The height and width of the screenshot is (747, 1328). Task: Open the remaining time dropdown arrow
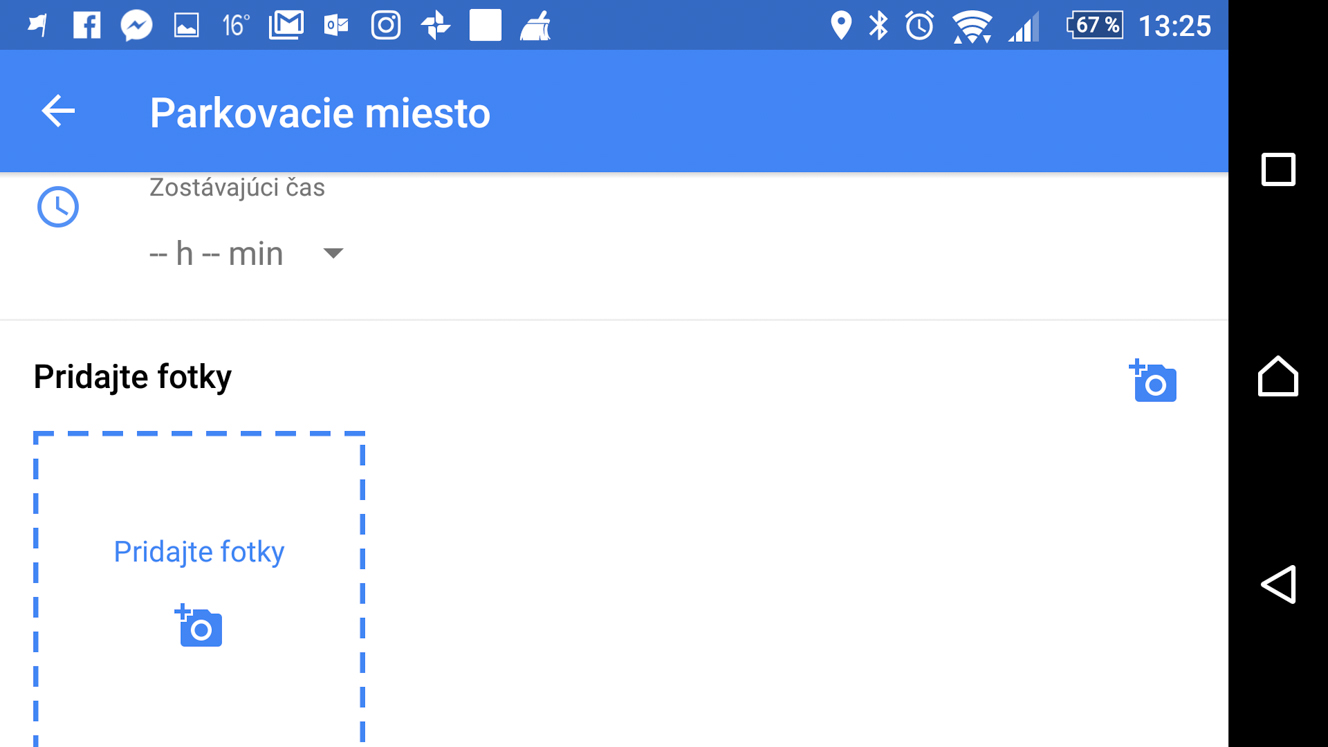tap(333, 254)
